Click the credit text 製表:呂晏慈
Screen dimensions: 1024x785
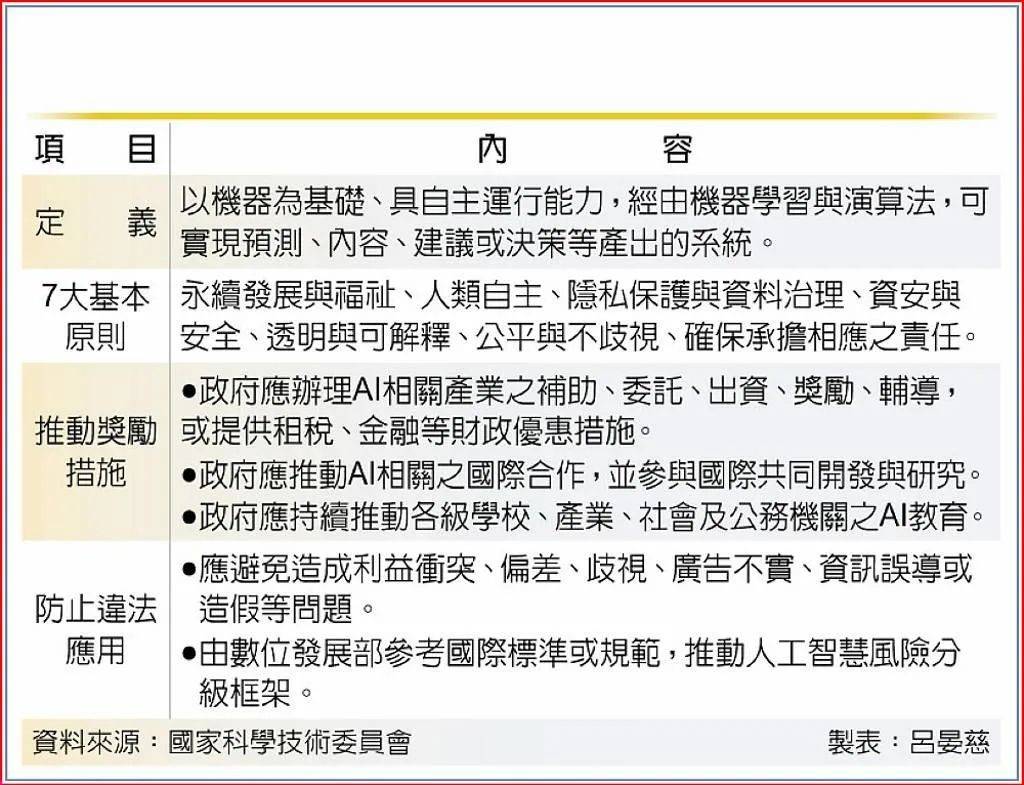[x=909, y=743]
